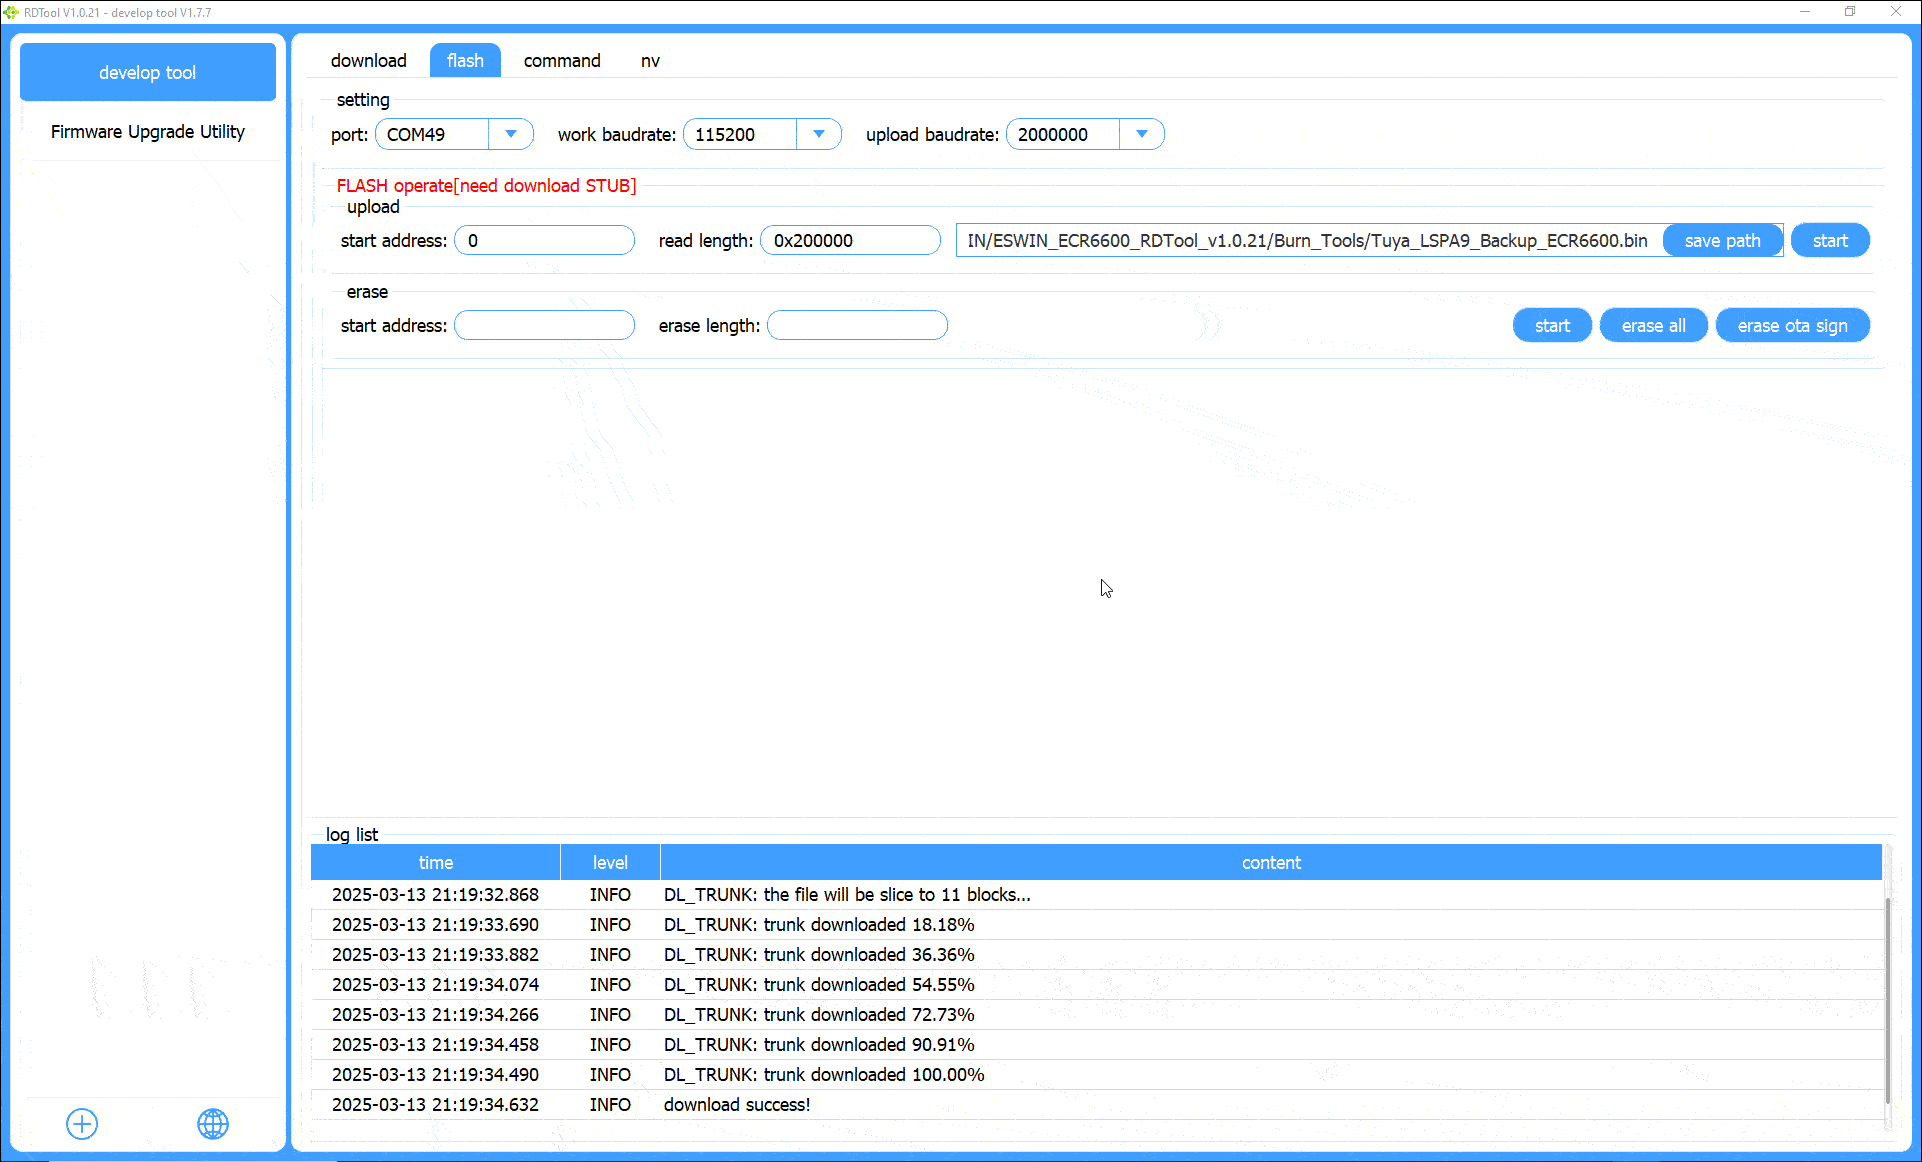
Task: Click the 'FLASH operate[need download STUB]' label
Action: tap(486, 186)
